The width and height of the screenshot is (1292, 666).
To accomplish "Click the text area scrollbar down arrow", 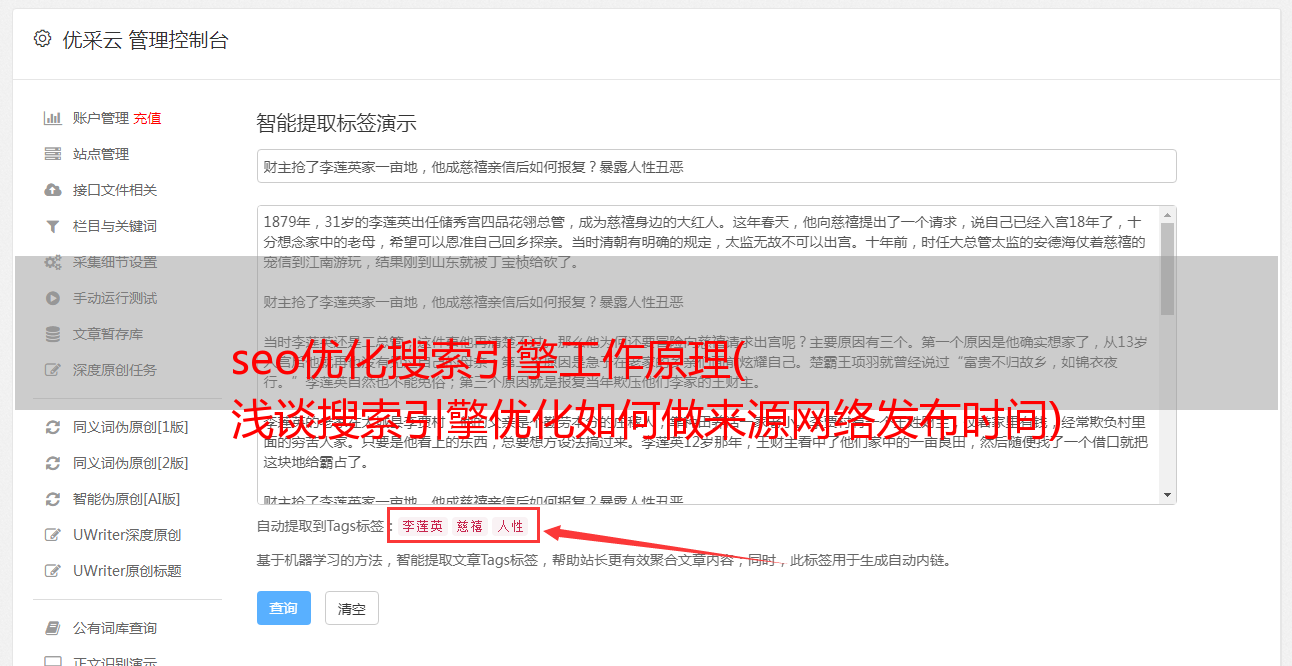I will point(1168,495).
